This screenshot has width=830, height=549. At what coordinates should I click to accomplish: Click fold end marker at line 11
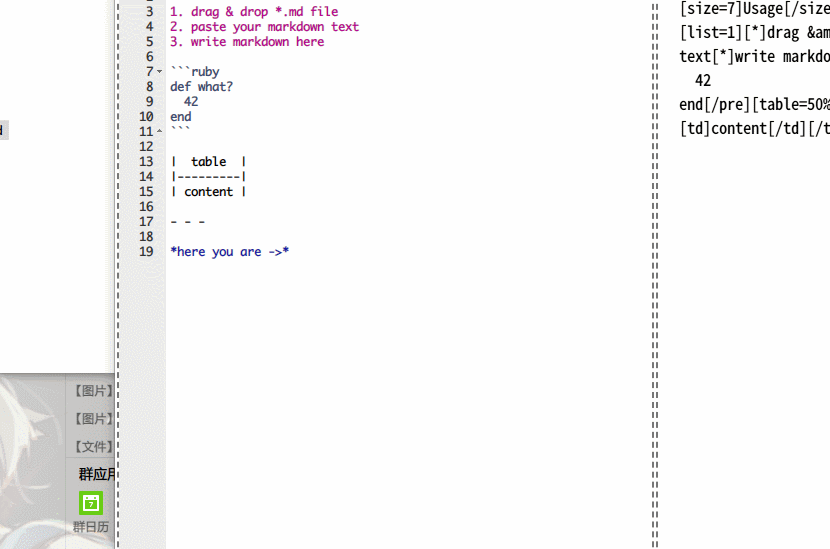click(x=159, y=131)
